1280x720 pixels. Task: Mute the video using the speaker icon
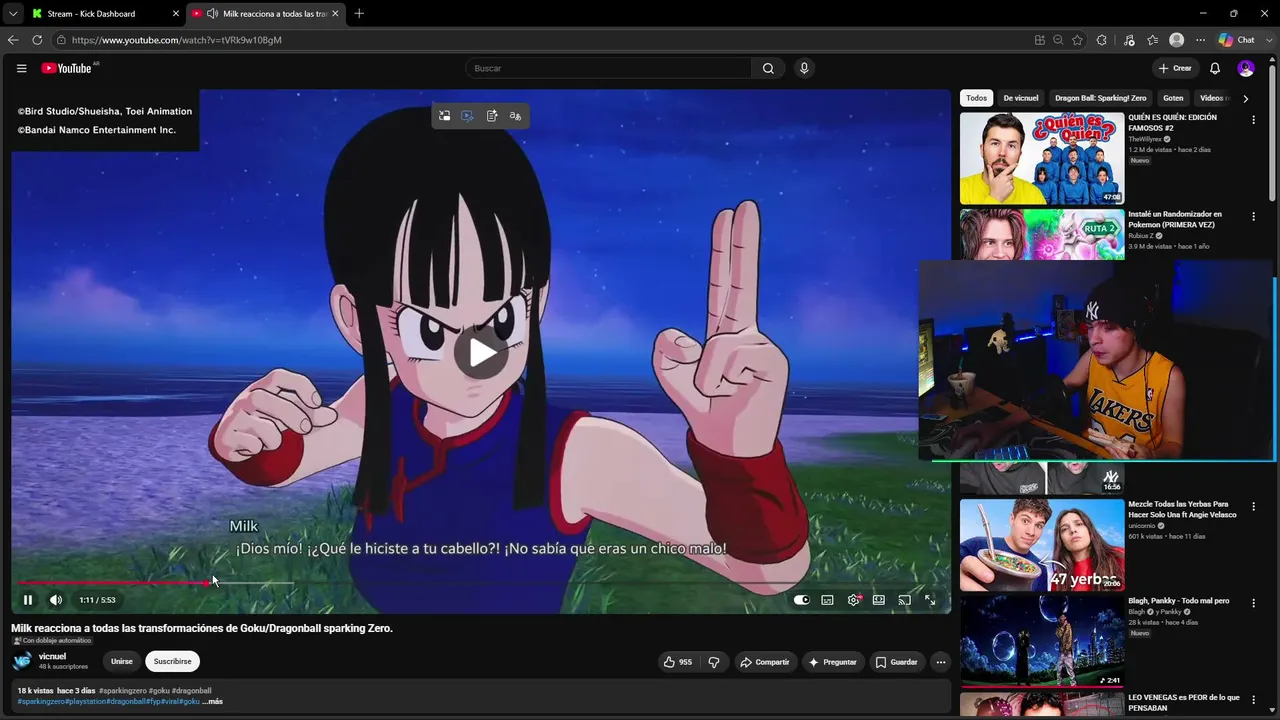pyautogui.click(x=56, y=600)
